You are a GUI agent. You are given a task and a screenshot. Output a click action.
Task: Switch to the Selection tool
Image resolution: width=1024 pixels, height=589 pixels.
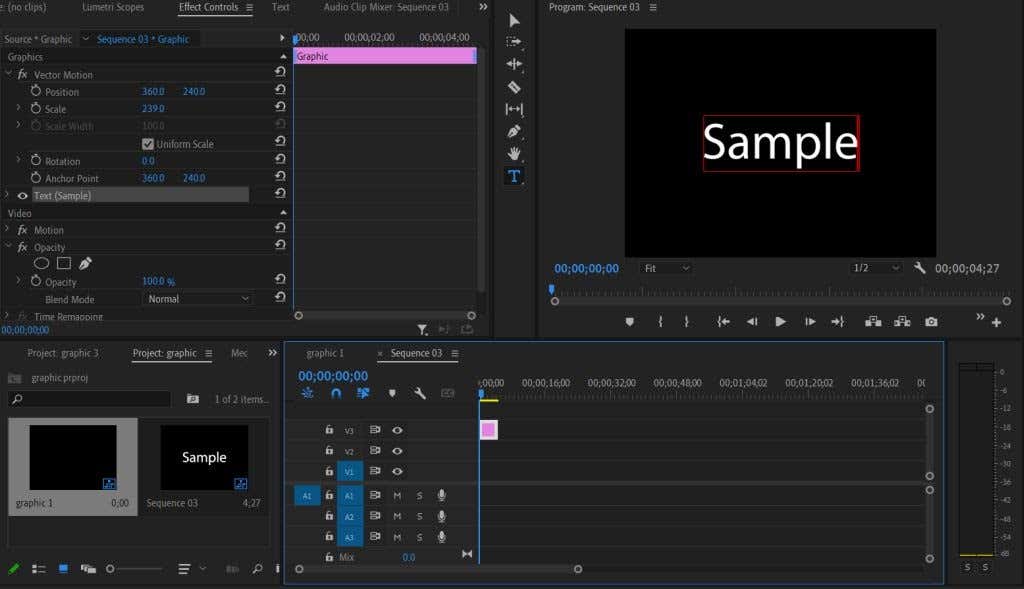tap(514, 20)
